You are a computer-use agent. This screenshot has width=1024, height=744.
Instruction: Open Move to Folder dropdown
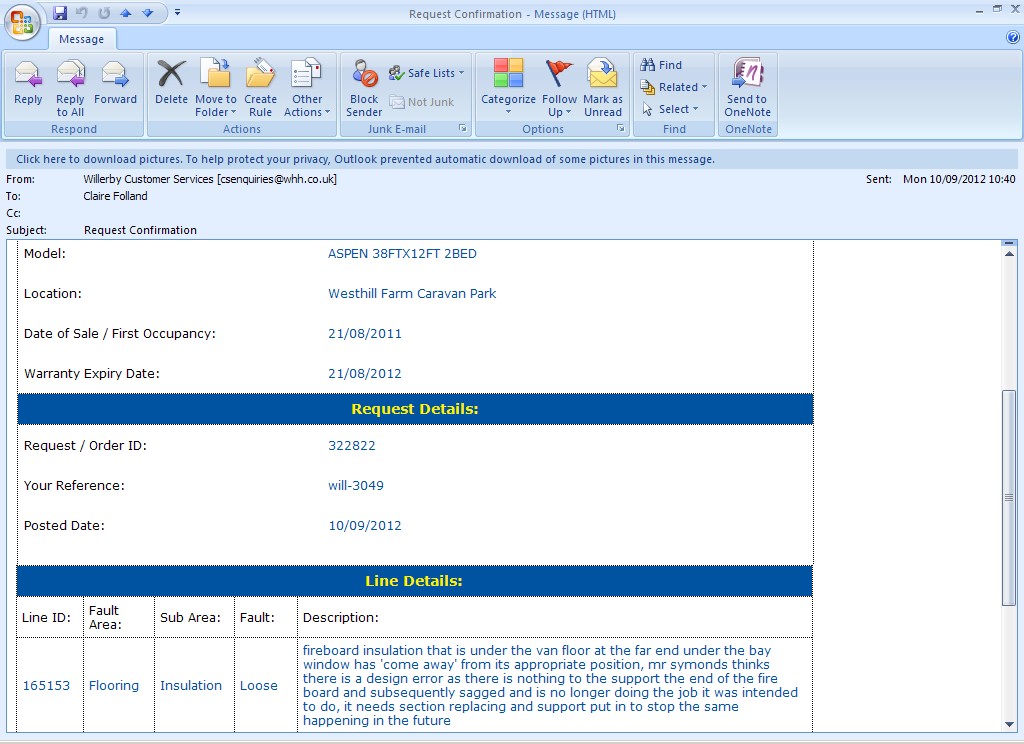tap(216, 105)
